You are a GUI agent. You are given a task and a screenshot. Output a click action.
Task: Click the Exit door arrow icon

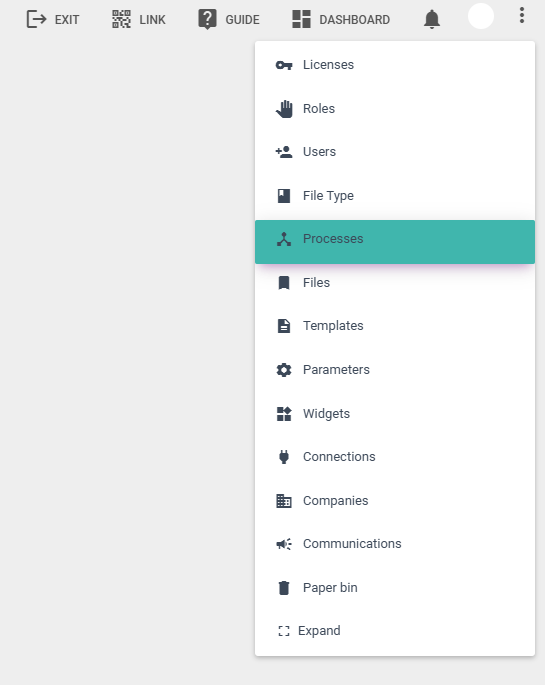click(36, 19)
